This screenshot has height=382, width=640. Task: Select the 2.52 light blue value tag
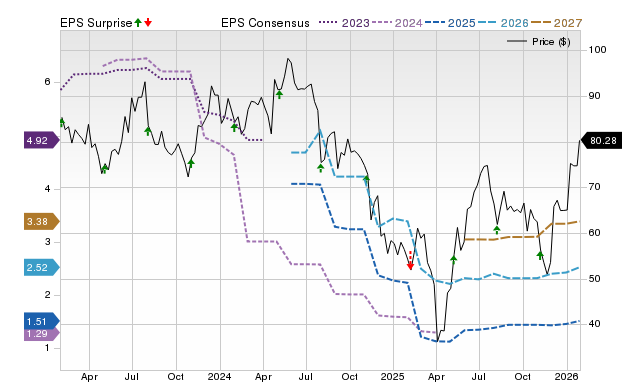click(42, 268)
